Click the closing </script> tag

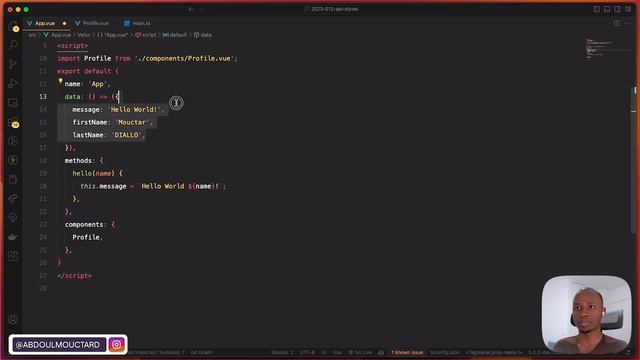coord(74,276)
